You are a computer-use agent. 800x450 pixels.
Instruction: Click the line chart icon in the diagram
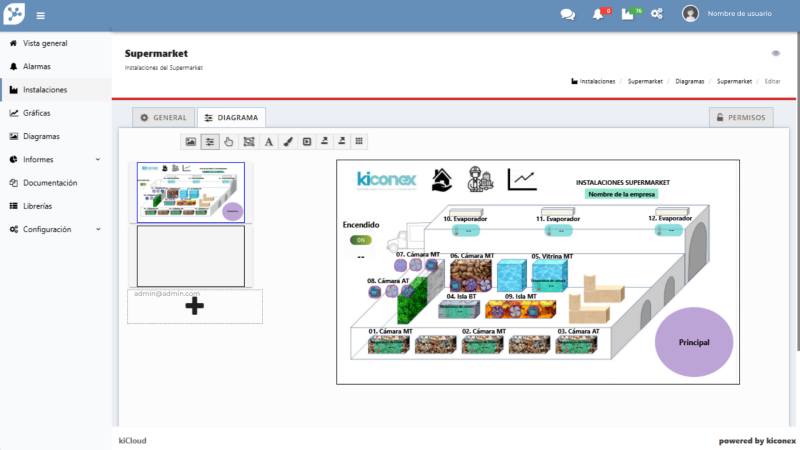522,180
